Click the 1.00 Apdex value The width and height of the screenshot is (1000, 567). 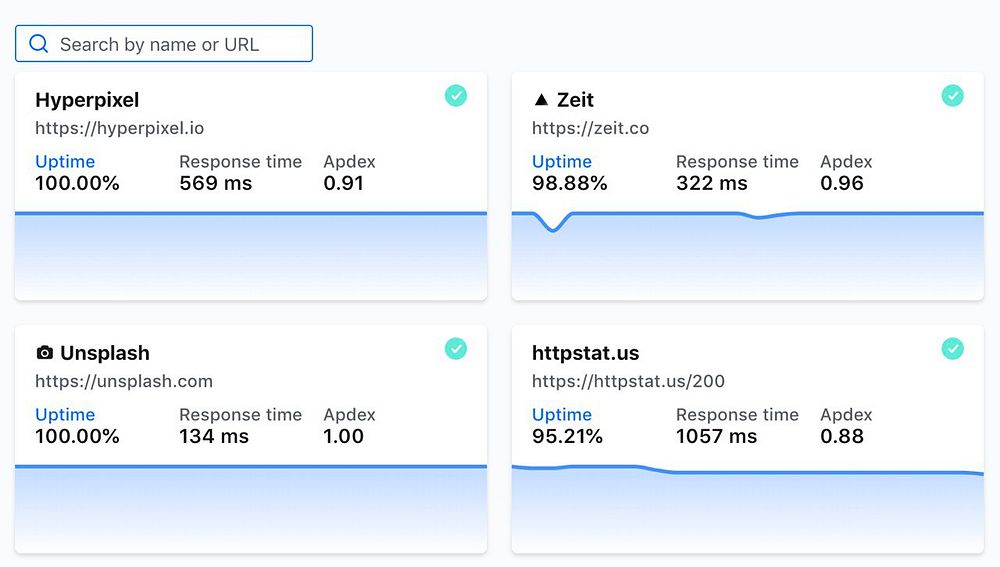344,437
